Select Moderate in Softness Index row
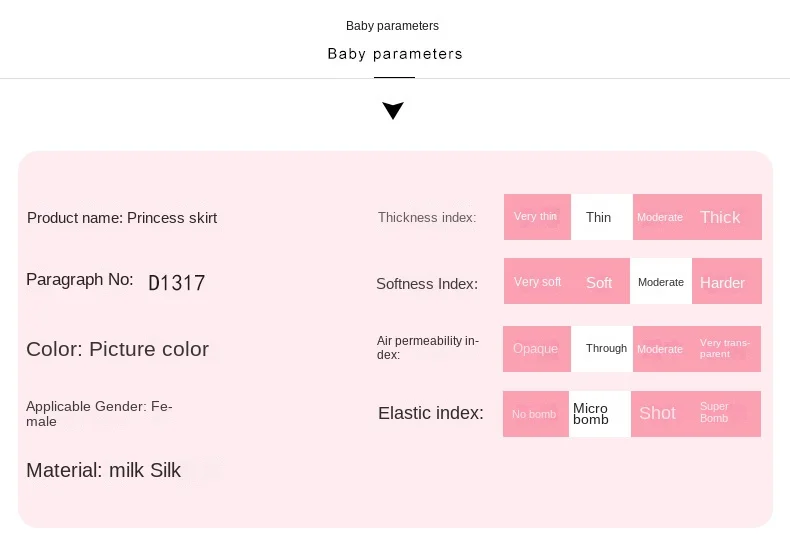Viewport: 790px width, 549px height. [x=661, y=282]
